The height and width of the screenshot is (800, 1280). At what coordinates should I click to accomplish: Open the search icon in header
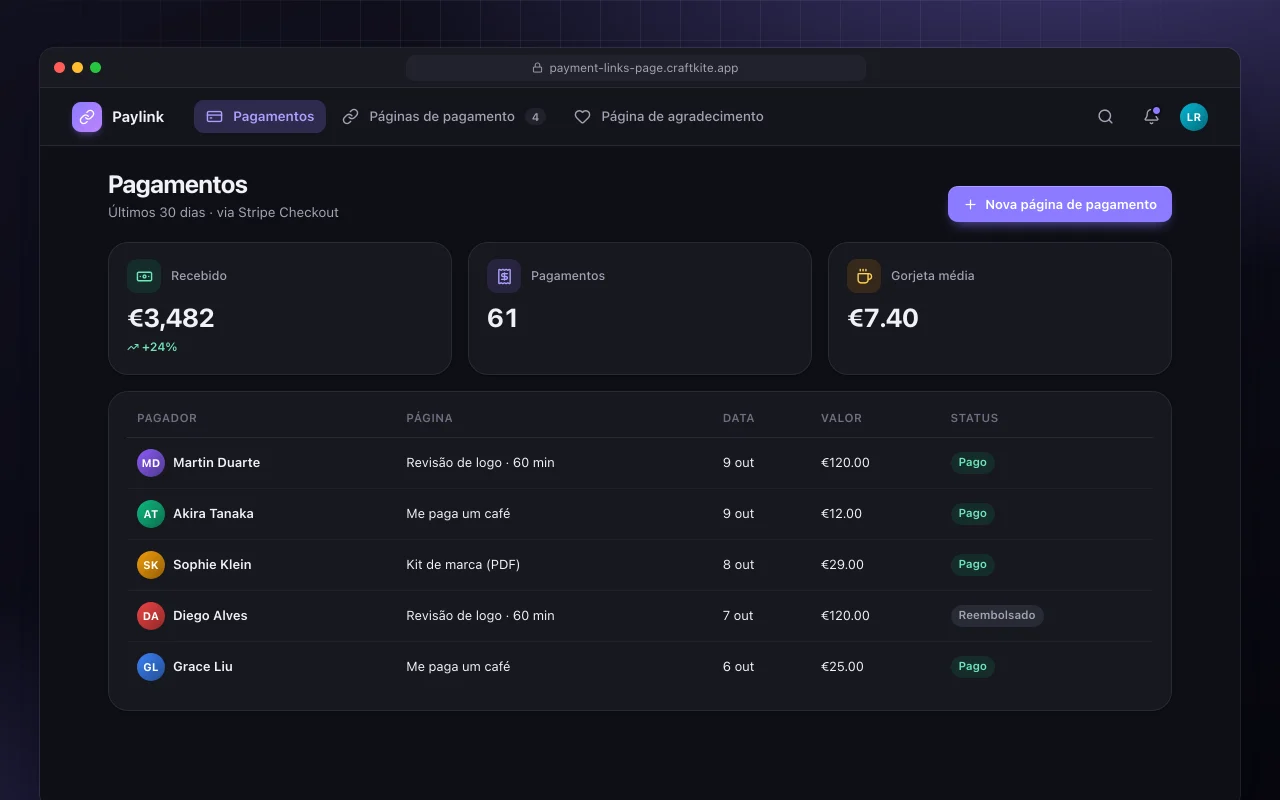[x=1105, y=117]
